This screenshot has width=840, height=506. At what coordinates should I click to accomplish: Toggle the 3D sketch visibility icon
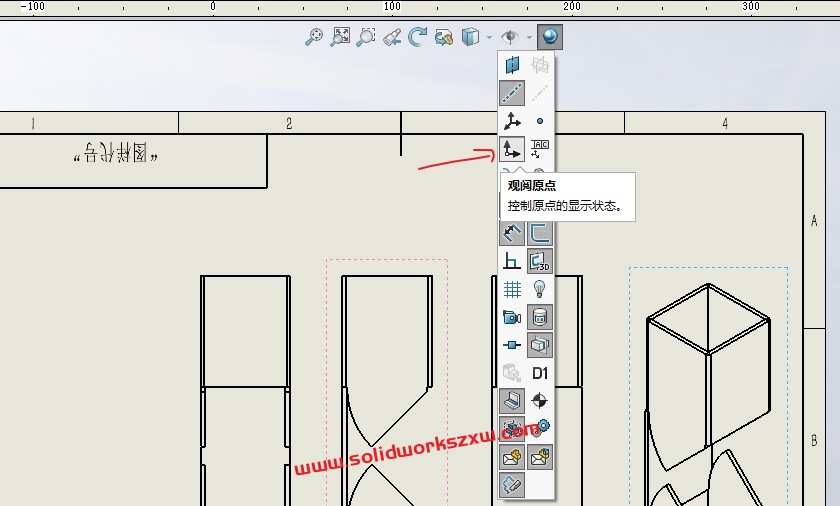pyautogui.click(x=540, y=261)
